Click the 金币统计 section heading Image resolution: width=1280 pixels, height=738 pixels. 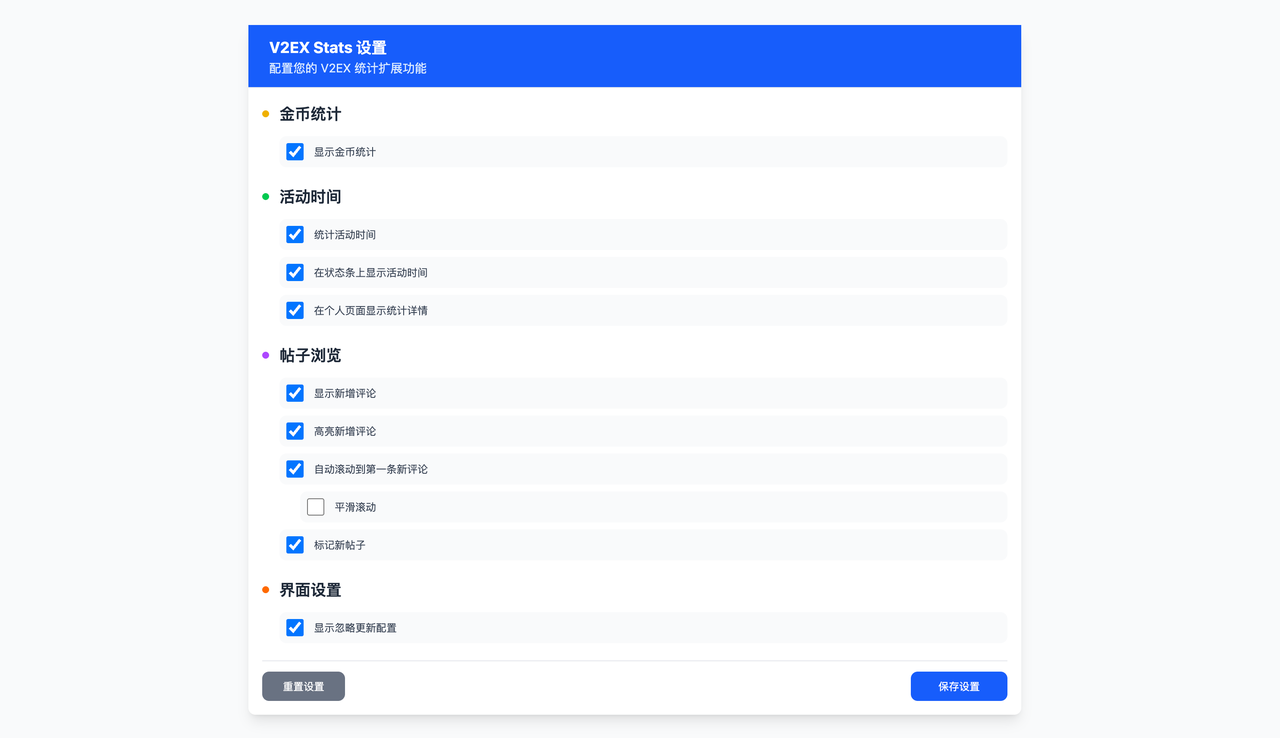310,114
